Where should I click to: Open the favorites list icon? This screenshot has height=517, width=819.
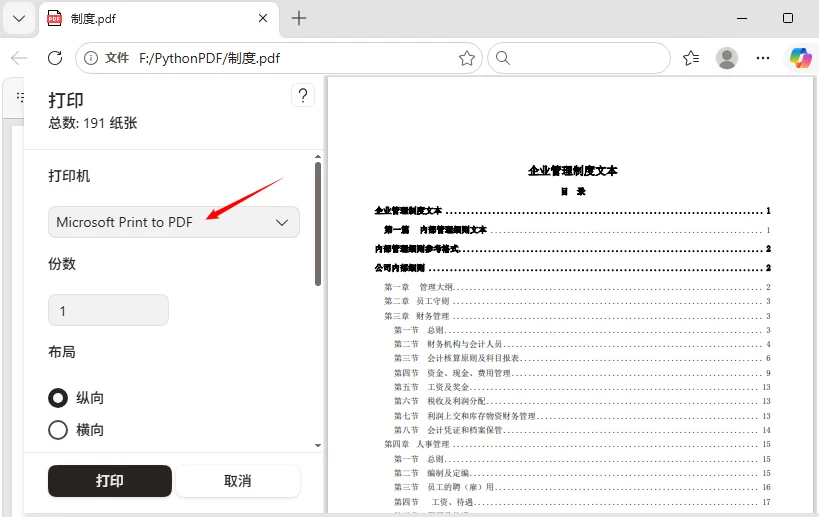(691, 58)
